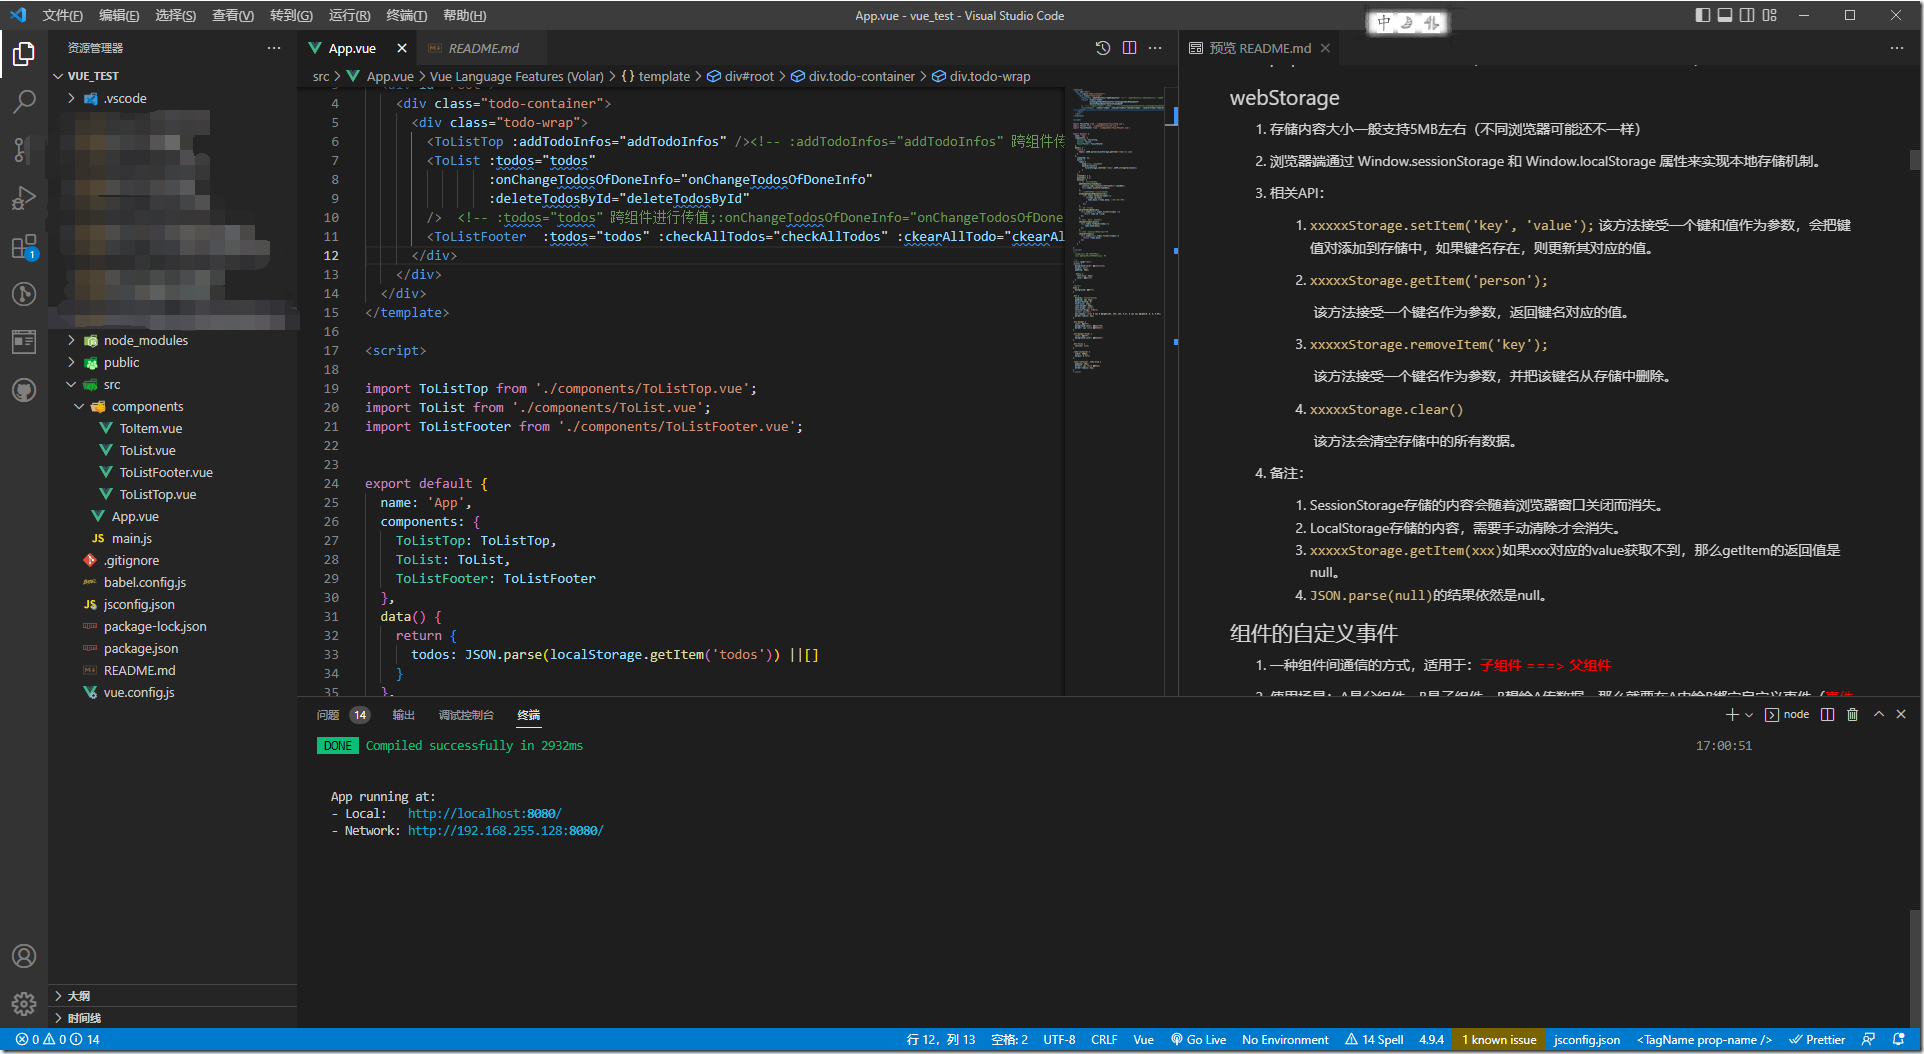This screenshot has height=1054, width=1924.
Task: Click the div.todo-container breadcrumb
Action: tap(853, 76)
